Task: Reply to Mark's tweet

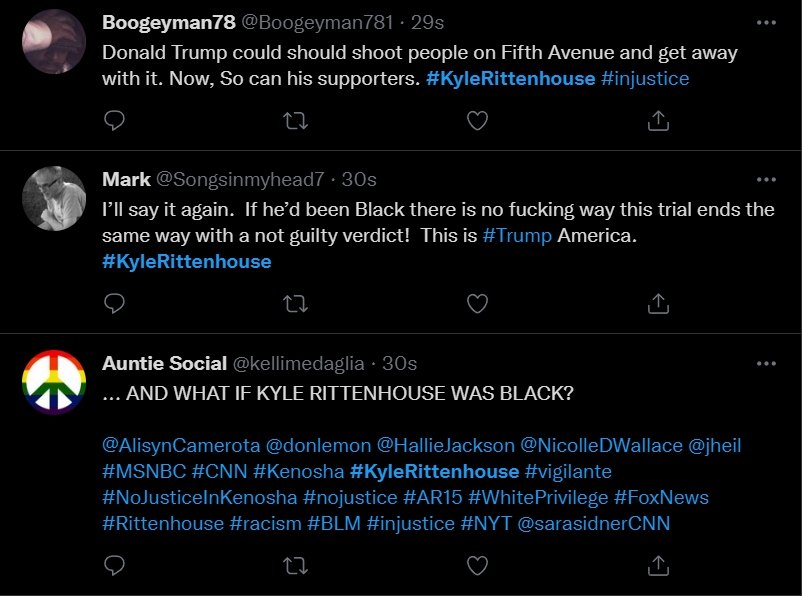Action: [x=115, y=302]
